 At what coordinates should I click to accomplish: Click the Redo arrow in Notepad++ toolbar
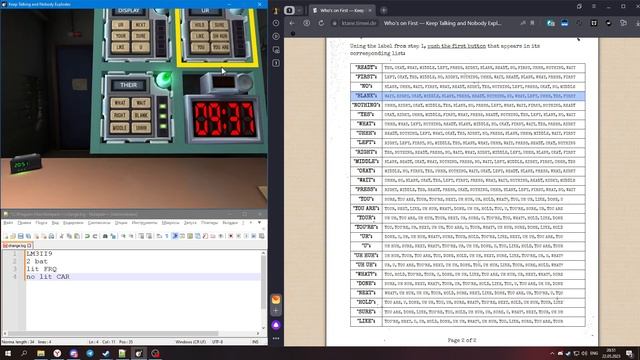tap(95, 236)
